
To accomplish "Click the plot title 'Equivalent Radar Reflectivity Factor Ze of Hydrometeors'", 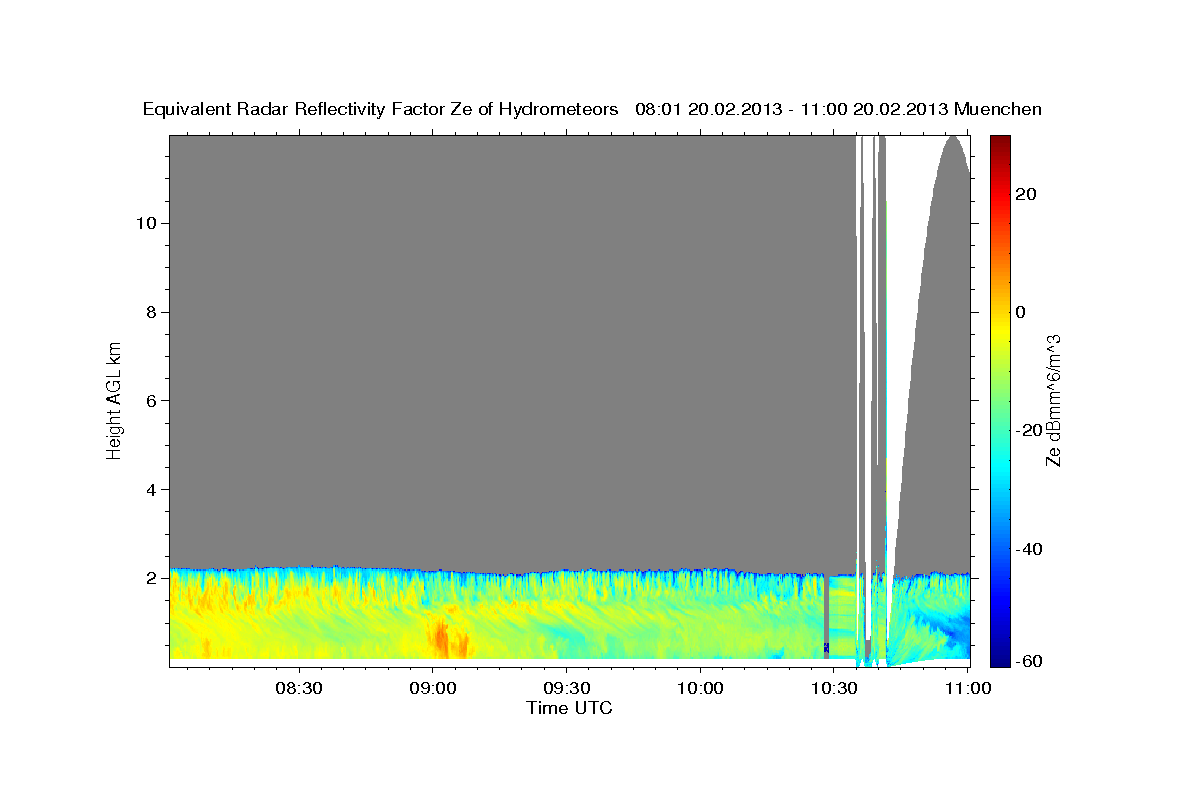I will coord(381,110).
